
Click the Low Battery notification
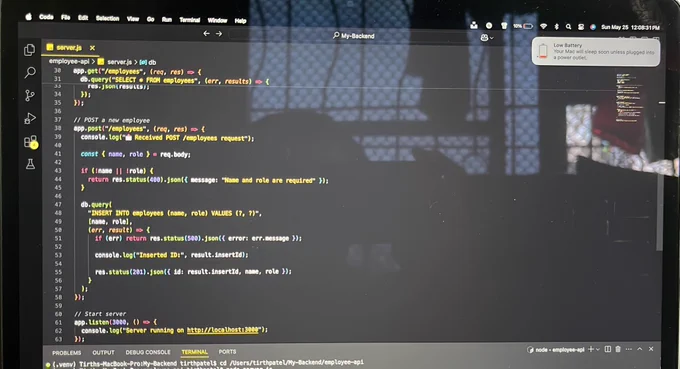tap(596, 52)
